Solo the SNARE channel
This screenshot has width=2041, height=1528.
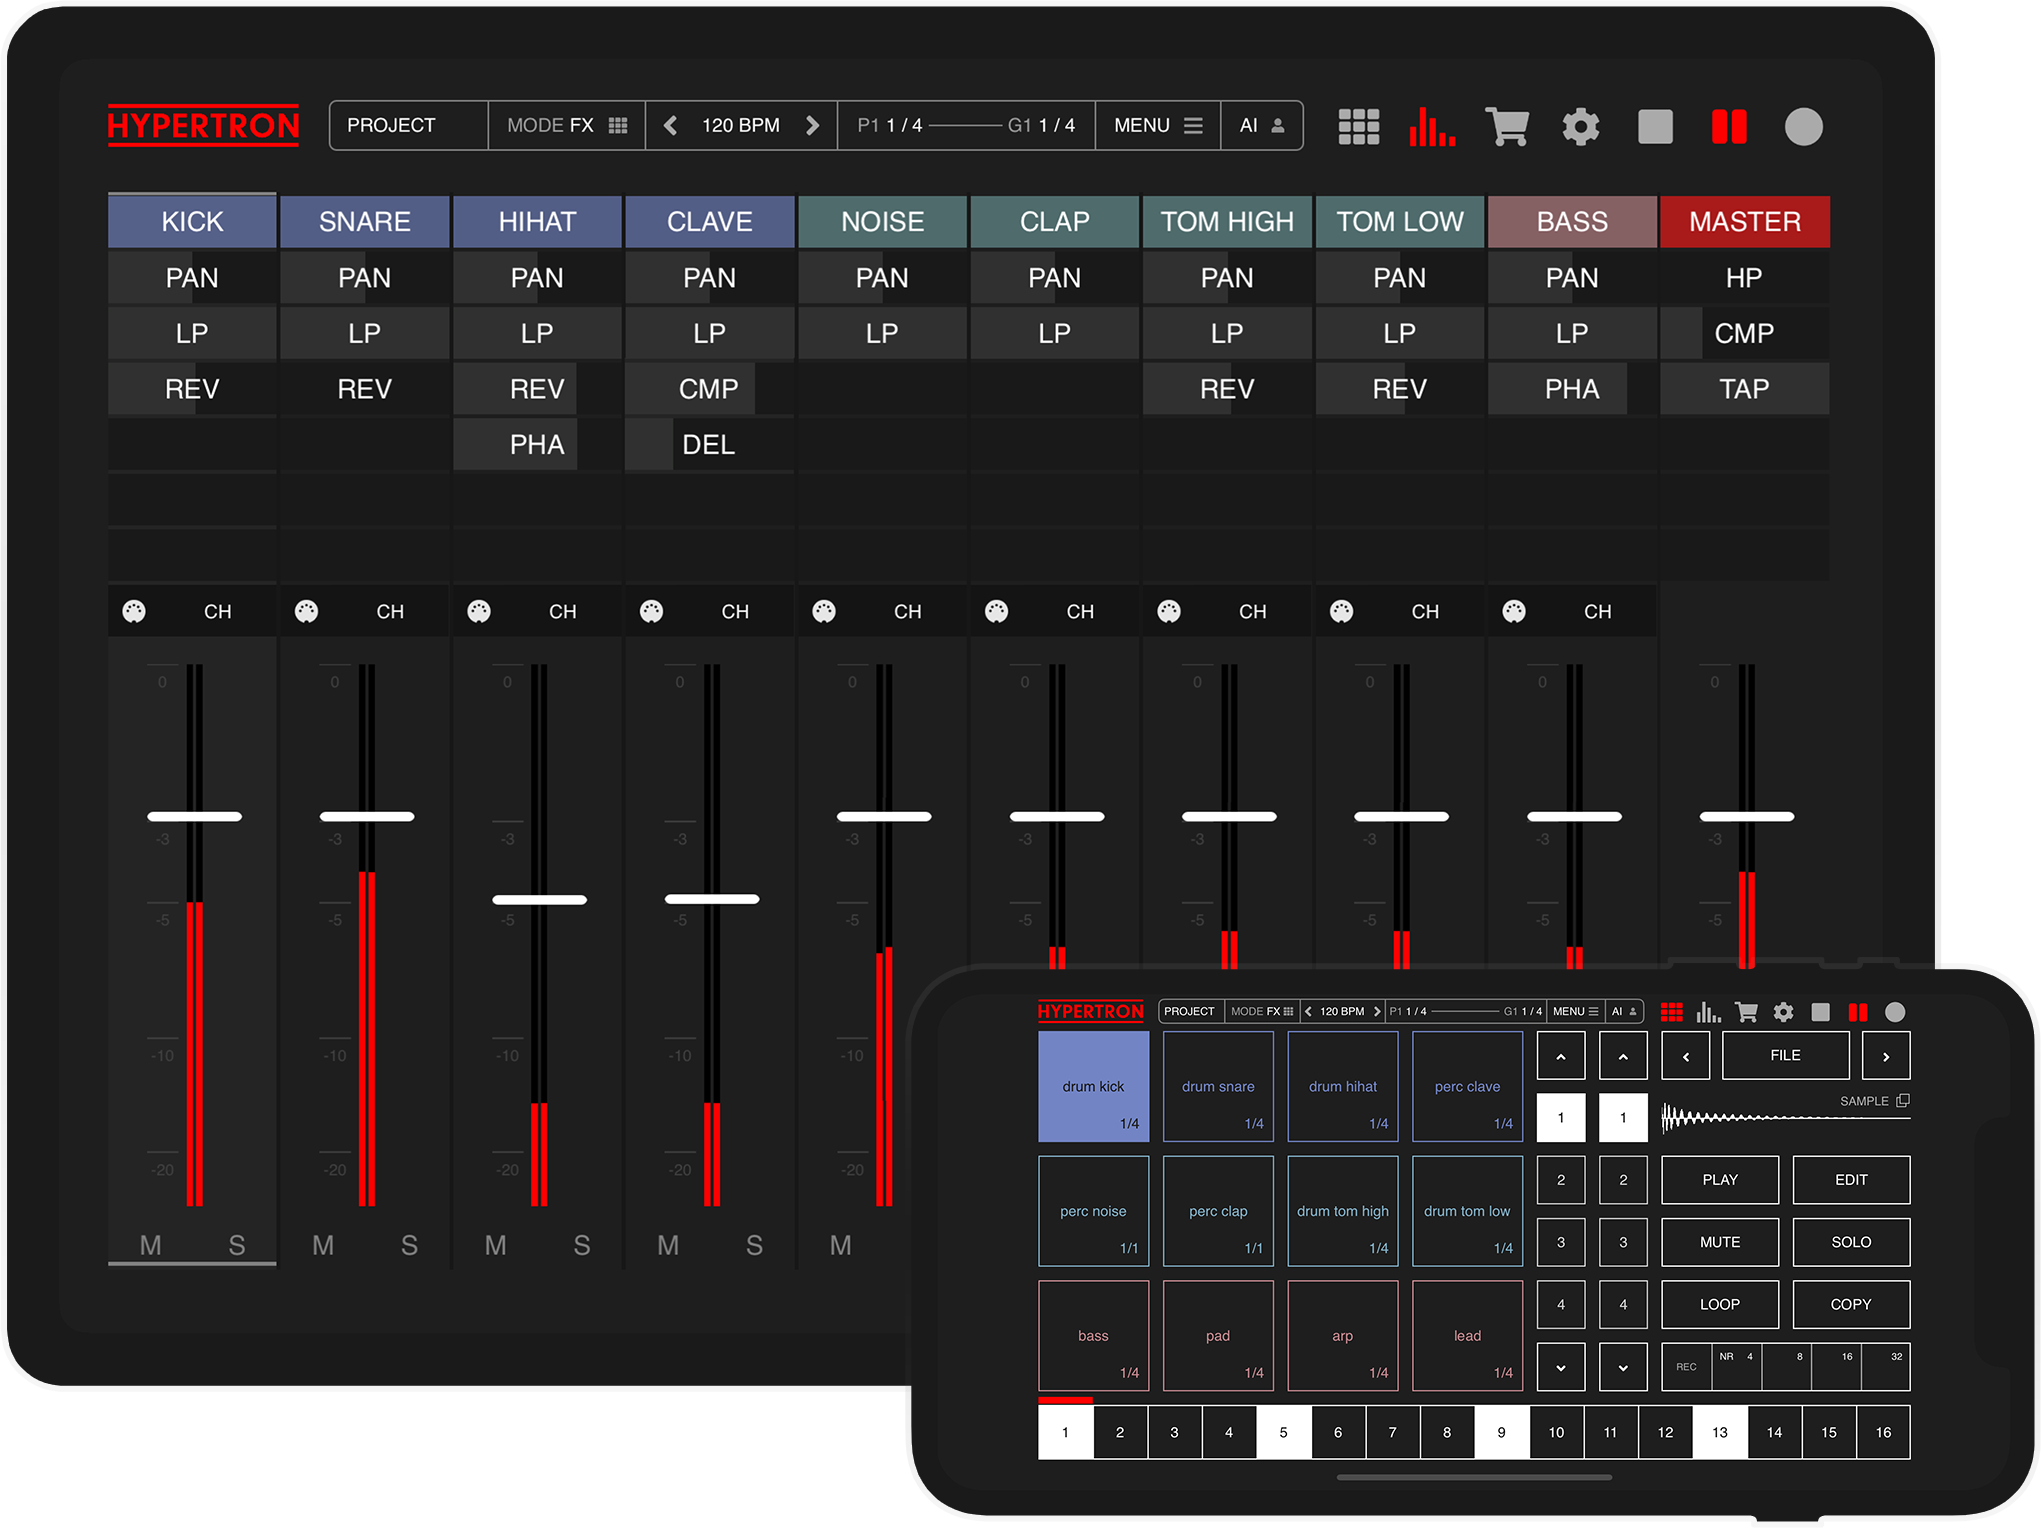point(409,1245)
